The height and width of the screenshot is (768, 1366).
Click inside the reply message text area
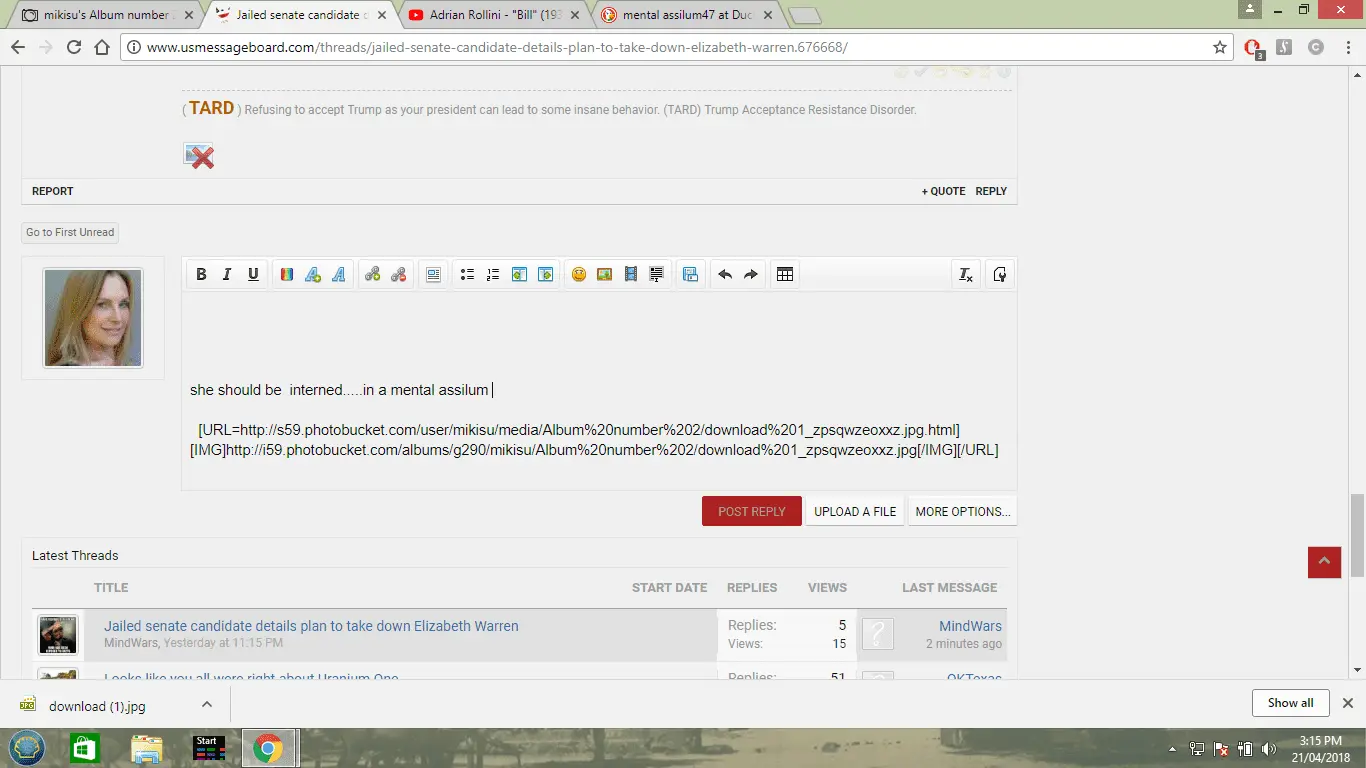click(x=599, y=390)
